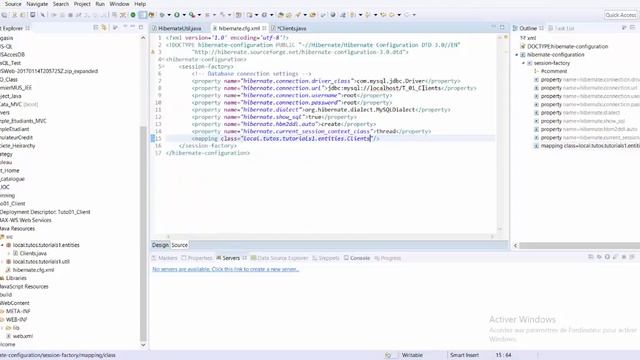The width and height of the screenshot is (640, 360).
Task: Collapse the local.tutos.tutorials1.entities package
Action: click(x=2, y=245)
